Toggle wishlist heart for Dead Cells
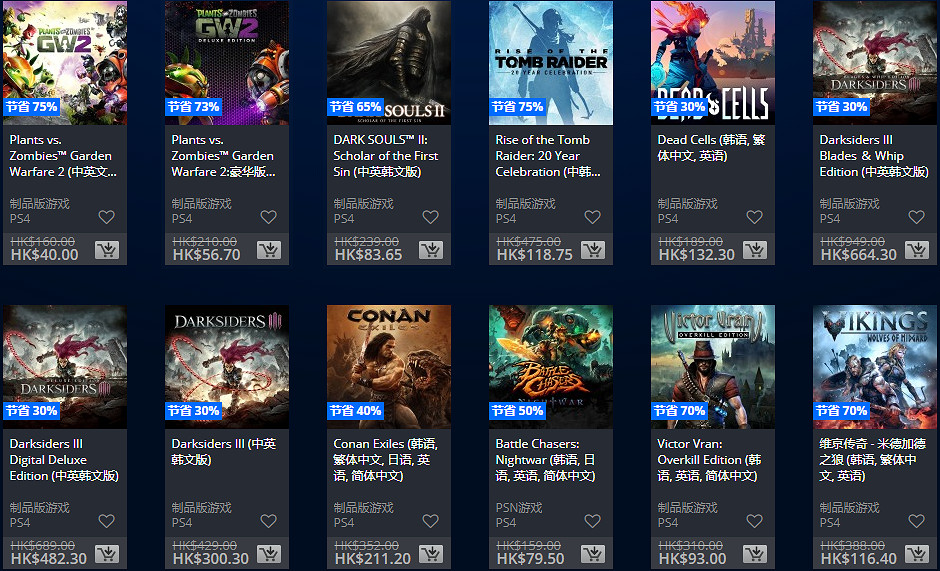The width and height of the screenshot is (940, 571). click(754, 217)
